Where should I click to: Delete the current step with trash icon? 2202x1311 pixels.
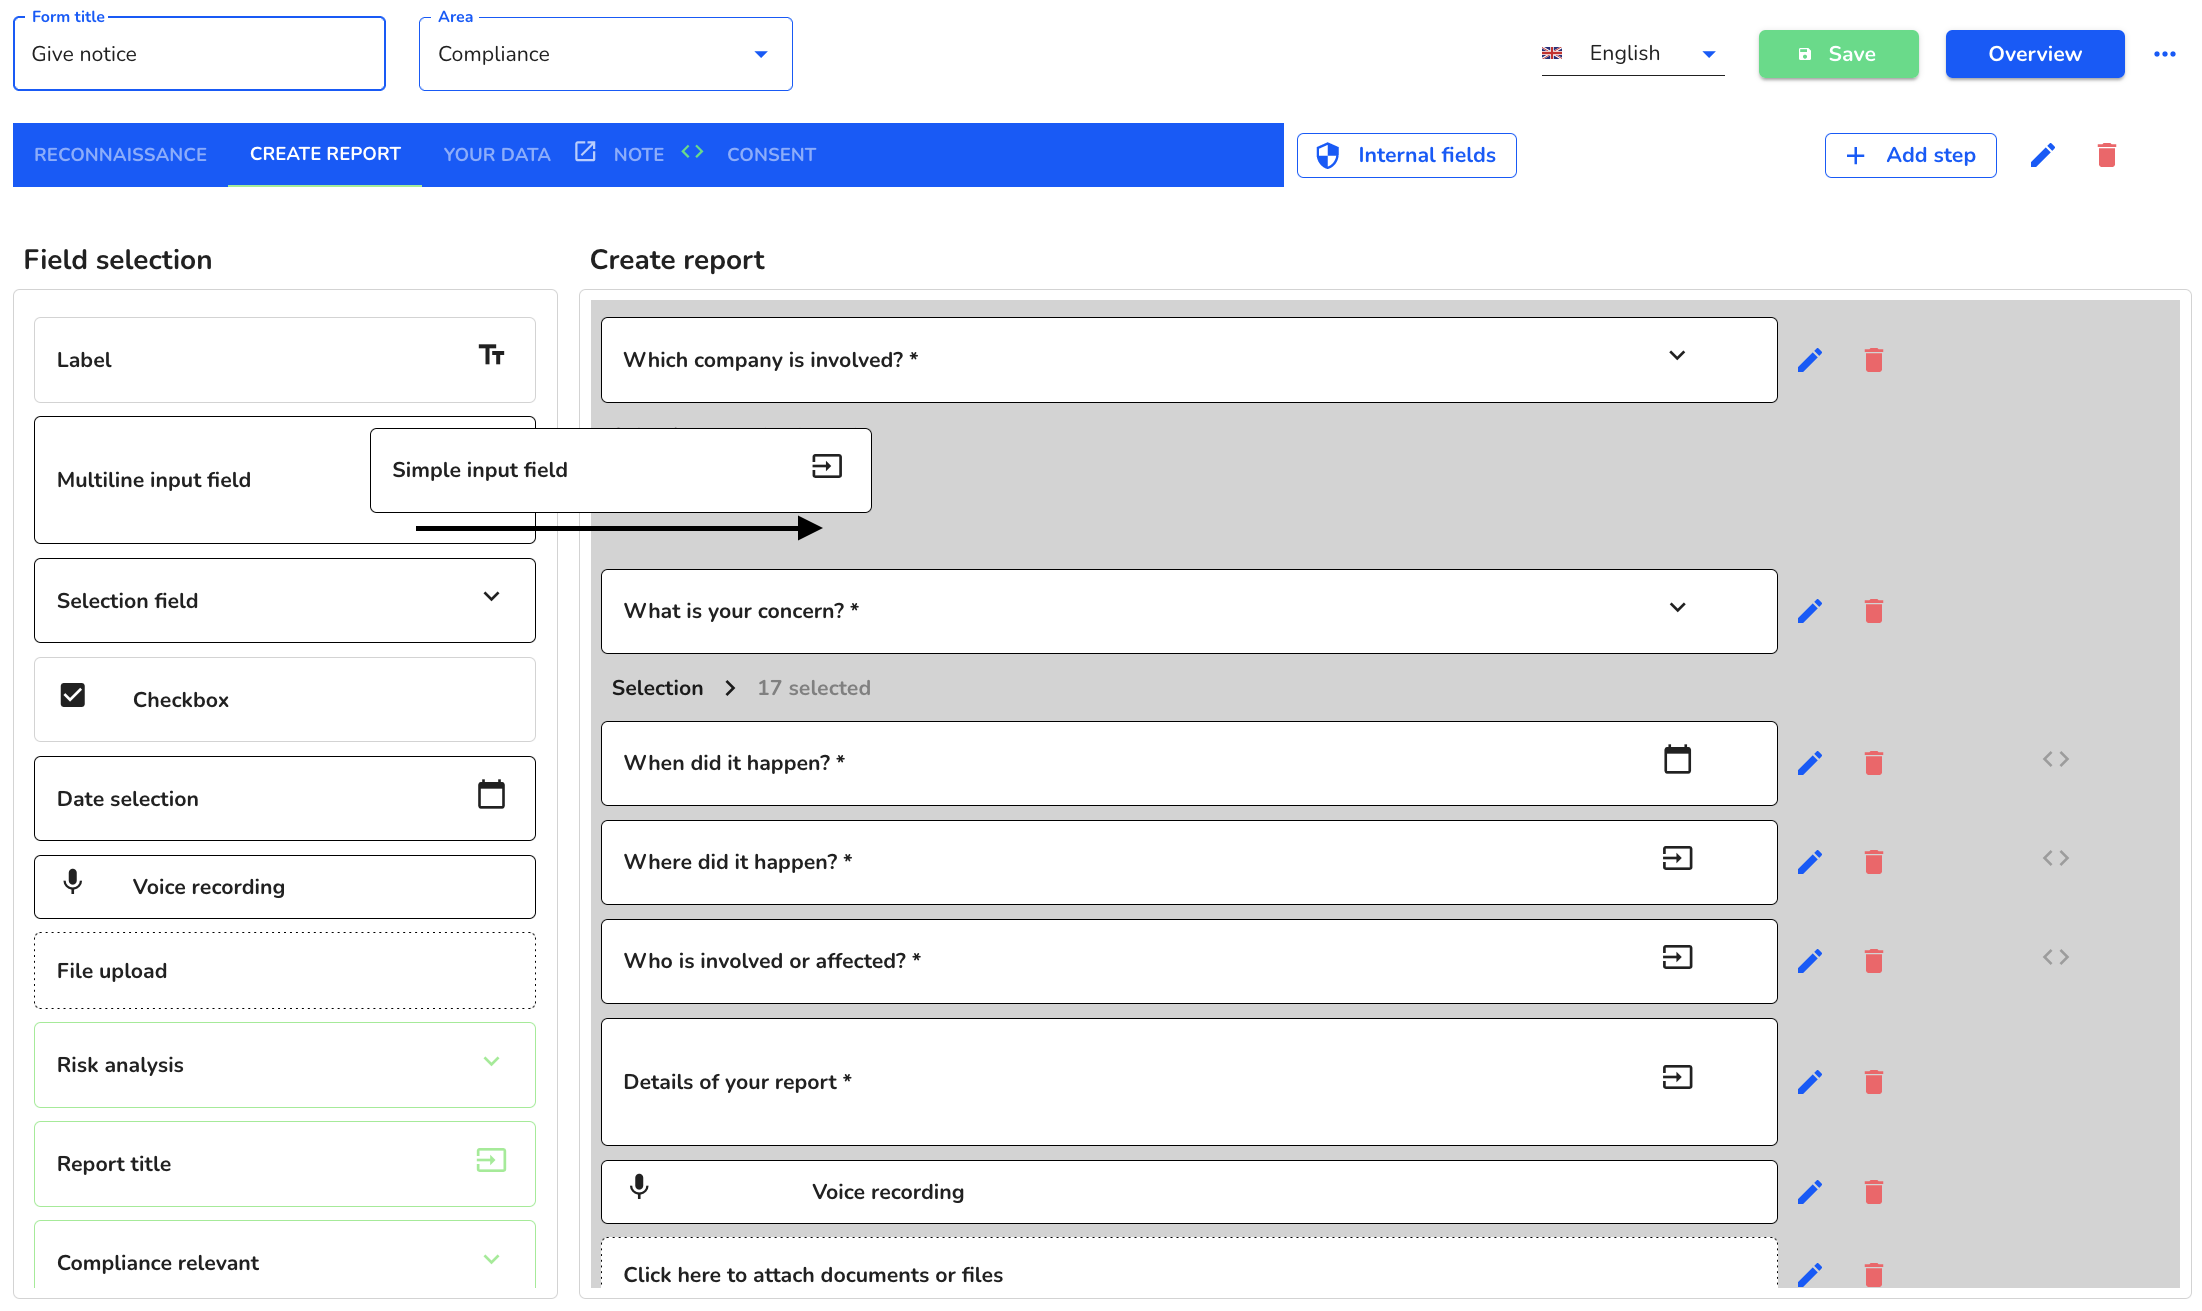click(x=2106, y=155)
